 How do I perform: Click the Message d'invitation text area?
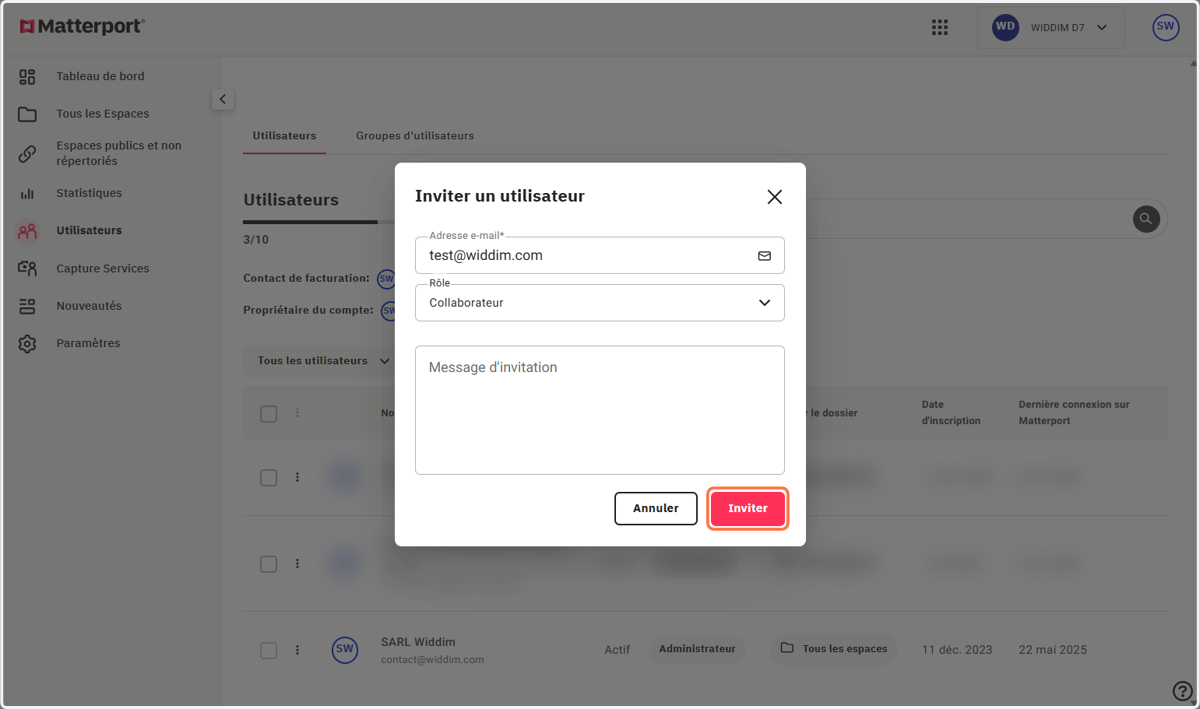pyautogui.click(x=600, y=410)
